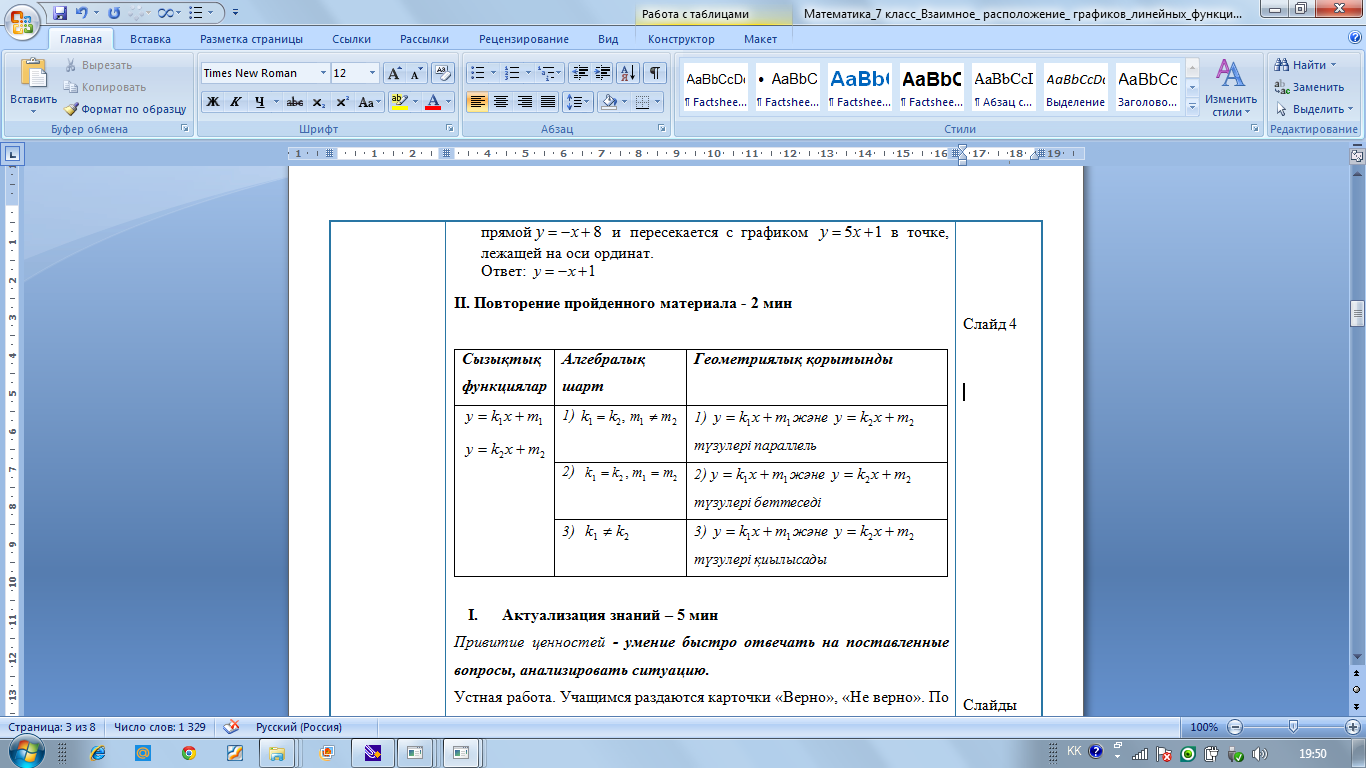Sort text with the A-Я sort icon
Screen dimensions: 1366x768
coord(629,73)
